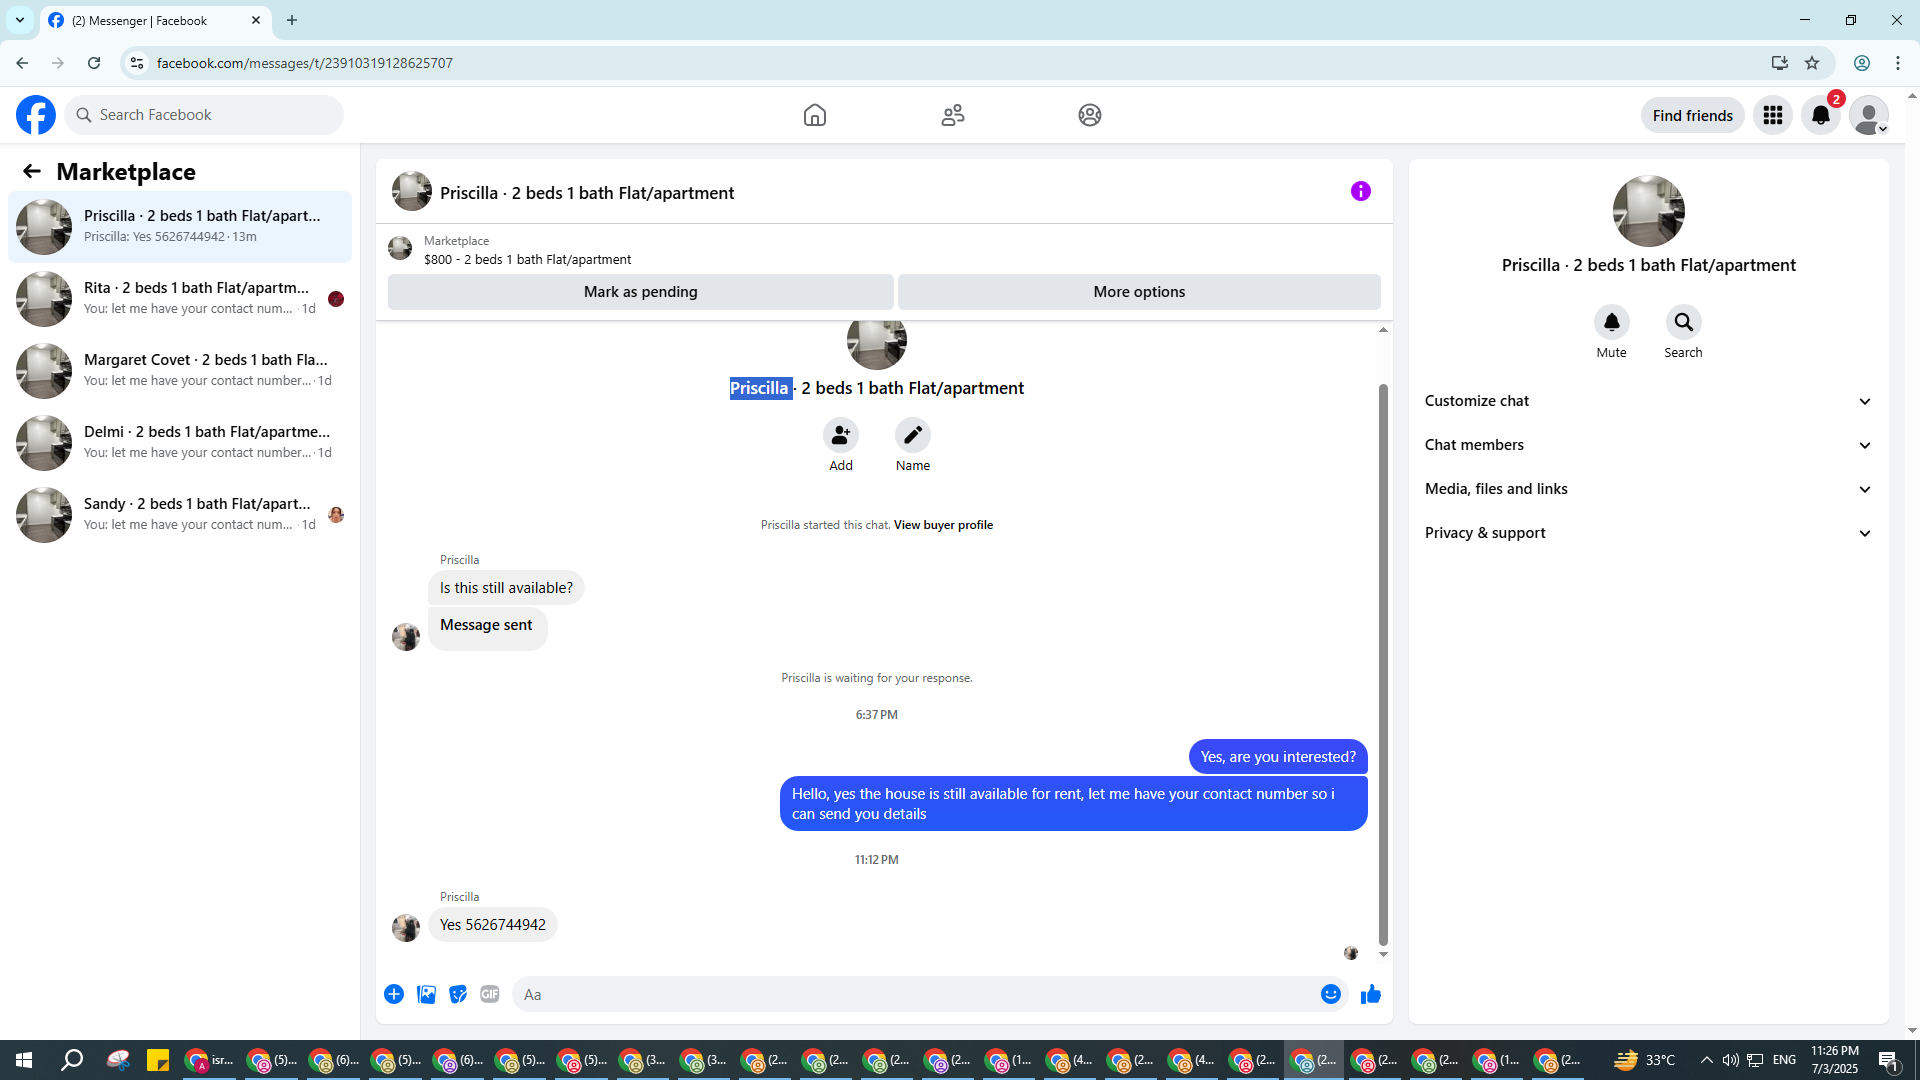Click the Search conversation magnifier icon

point(1683,322)
